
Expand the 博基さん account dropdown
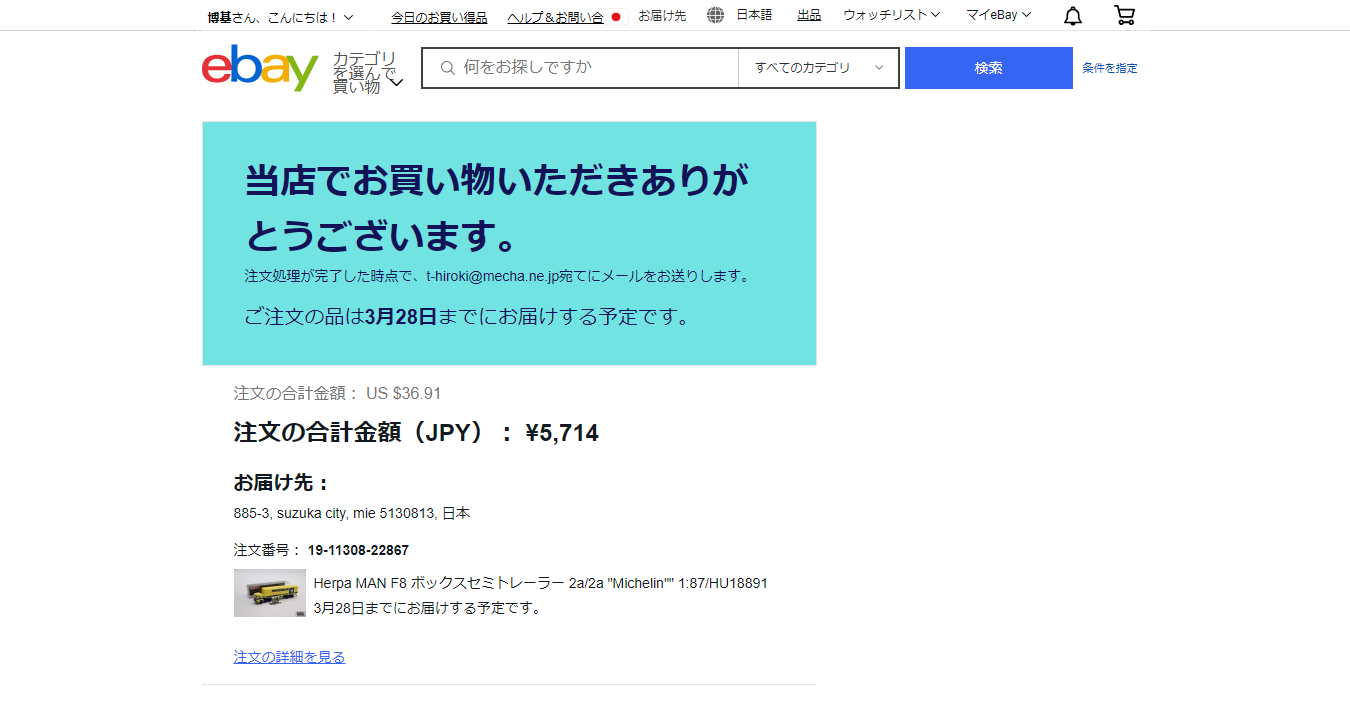click(280, 17)
